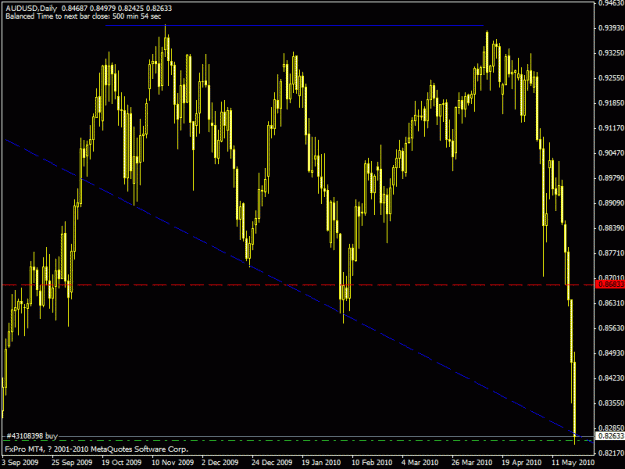Select the blue dashed descending trendline

(298, 291)
